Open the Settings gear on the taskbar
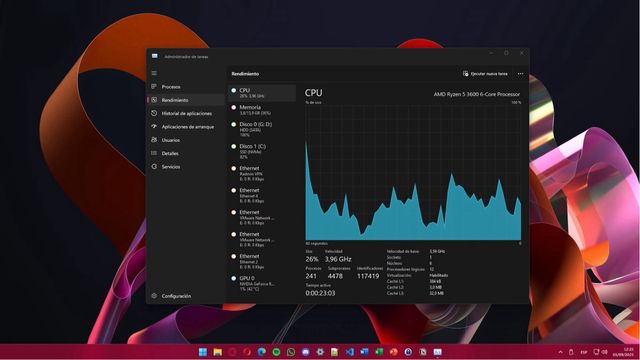The height and width of the screenshot is (360, 640). click(x=320, y=352)
